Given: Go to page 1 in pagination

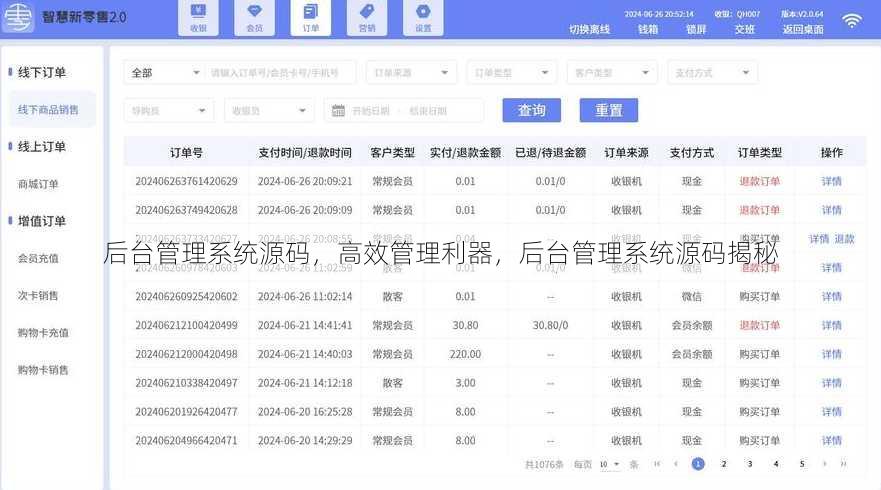Looking at the screenshot, I should [x=698, y=464].
